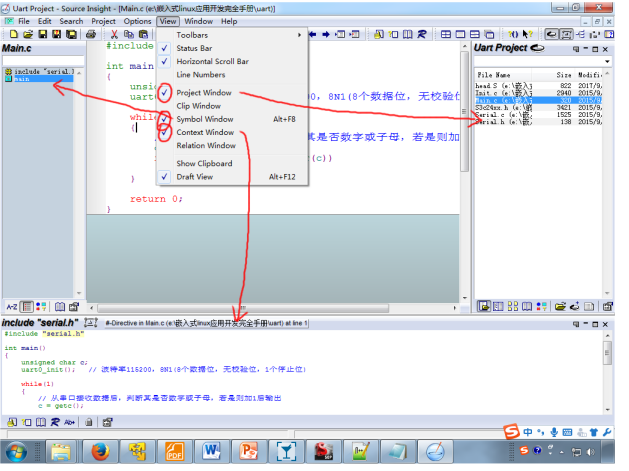Click the editor horizontal scrollbar thumb
The width and height of the screenshot is (629, 471).
pos(243,308)
